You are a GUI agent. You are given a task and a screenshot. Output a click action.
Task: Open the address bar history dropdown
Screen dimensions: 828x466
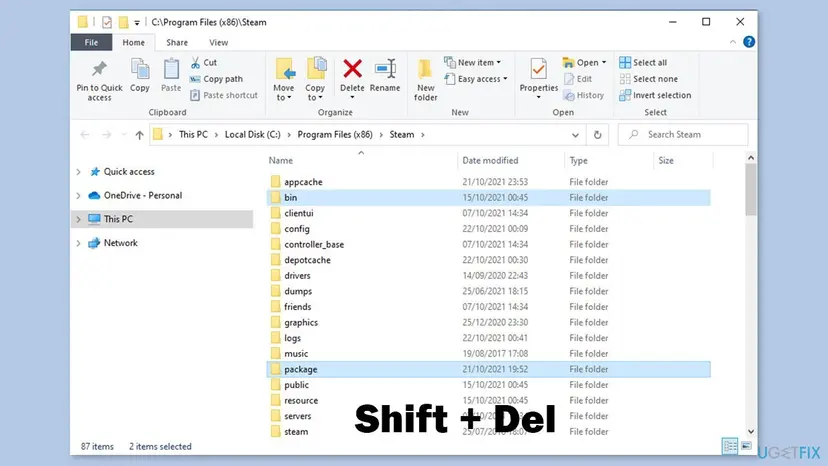575,135
